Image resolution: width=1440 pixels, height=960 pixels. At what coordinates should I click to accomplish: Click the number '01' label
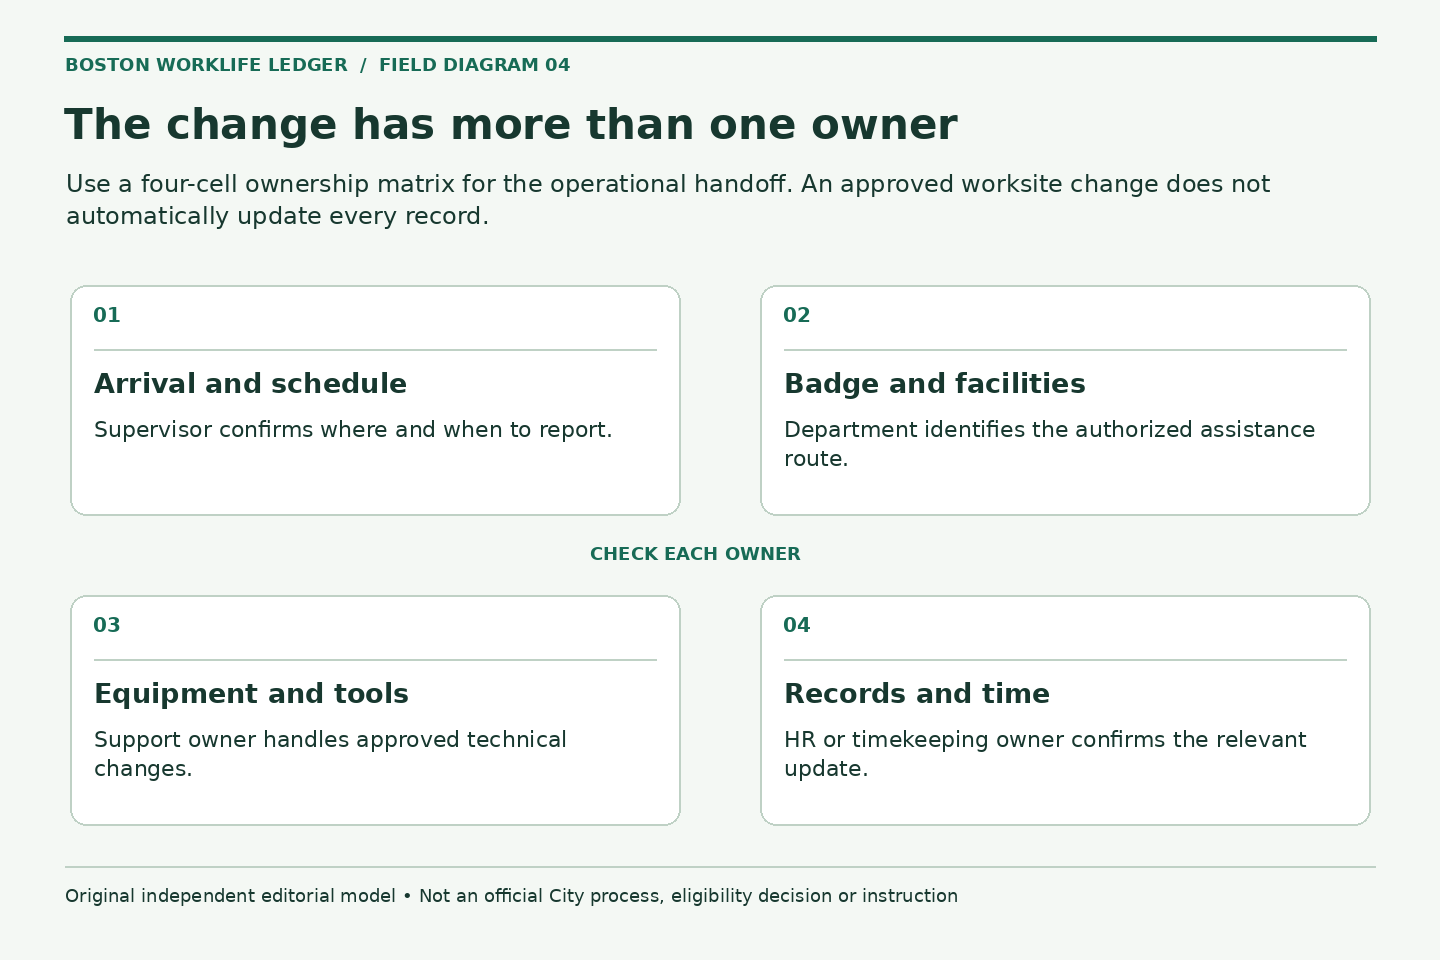[x=107, y=316]
